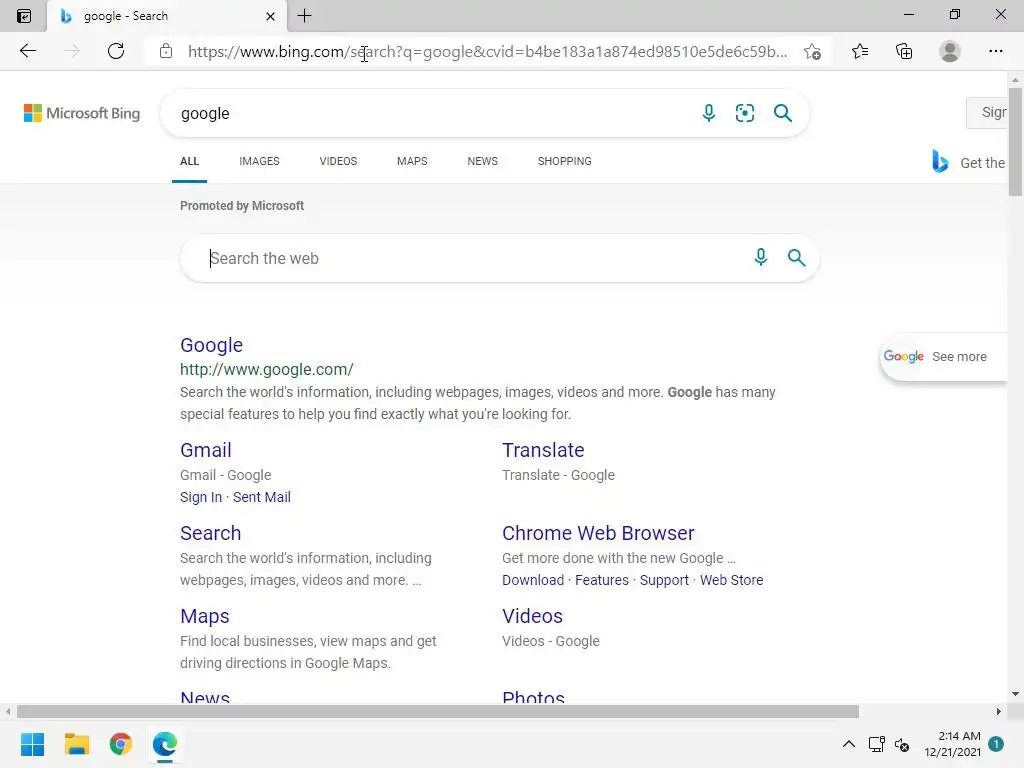Click magnifier in 'Search the web' box
The height and width of the screenshot is (768, 1024).
pyautogui.click(x=796, y=257)
